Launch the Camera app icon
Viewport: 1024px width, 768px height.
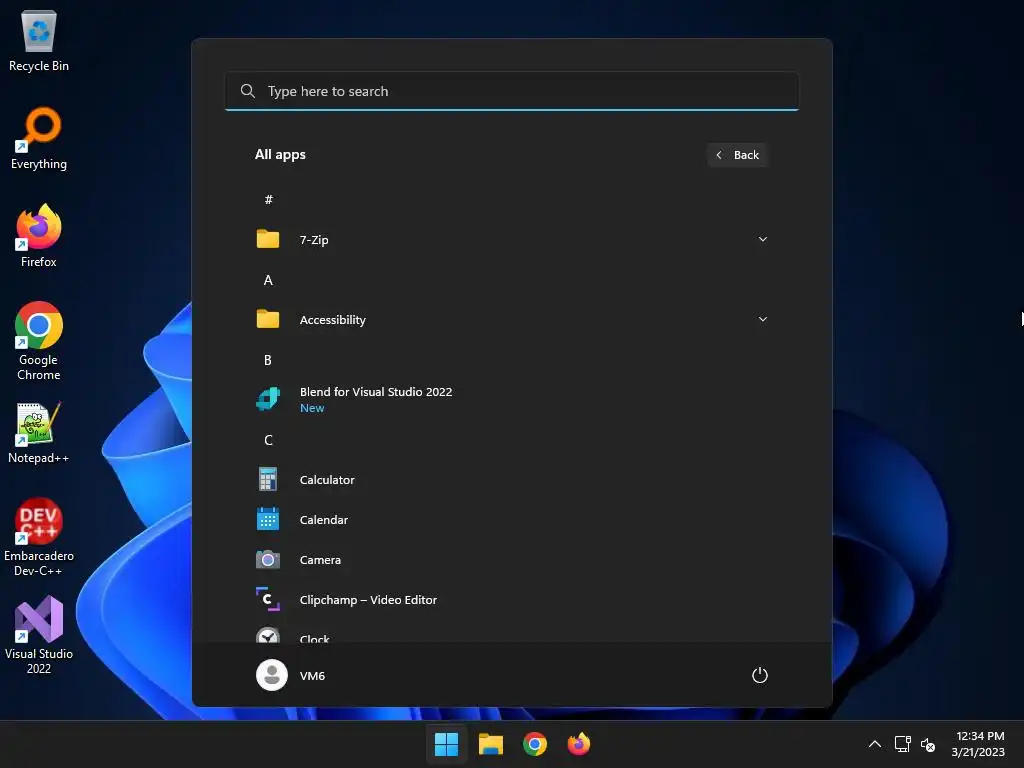click(x=268, y=560)
